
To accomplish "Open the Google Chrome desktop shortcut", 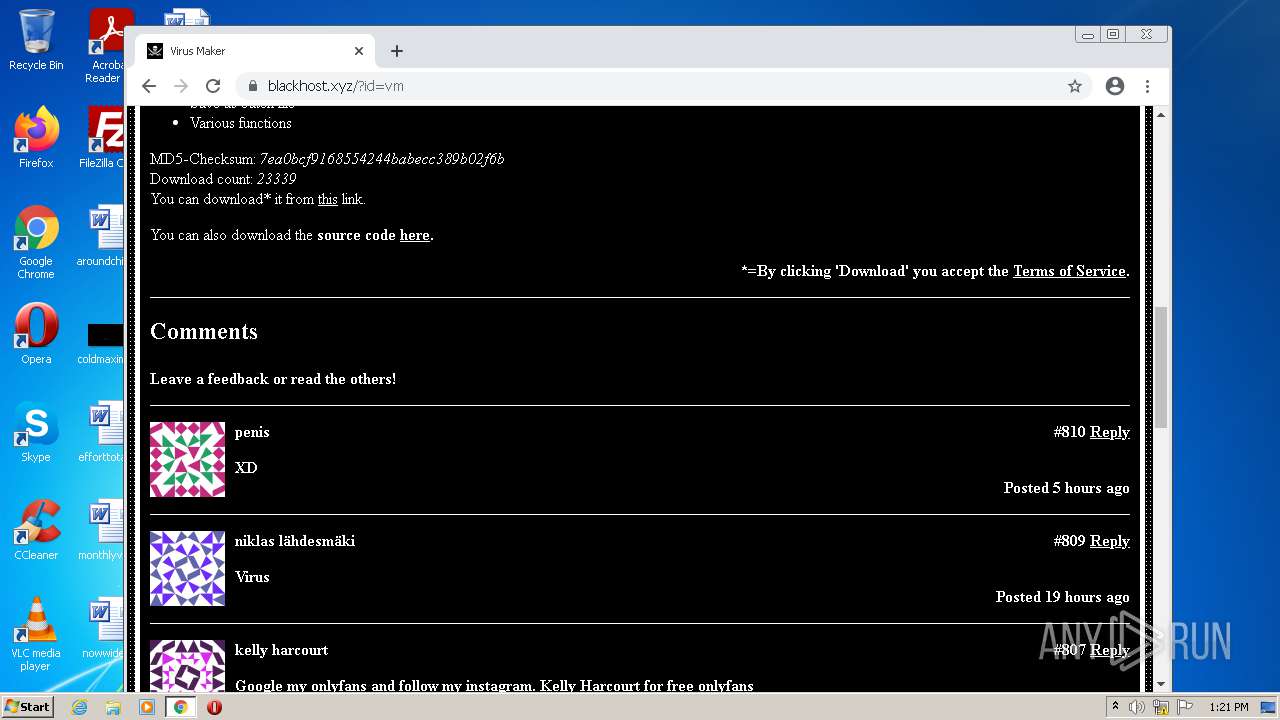I will 36,243.
